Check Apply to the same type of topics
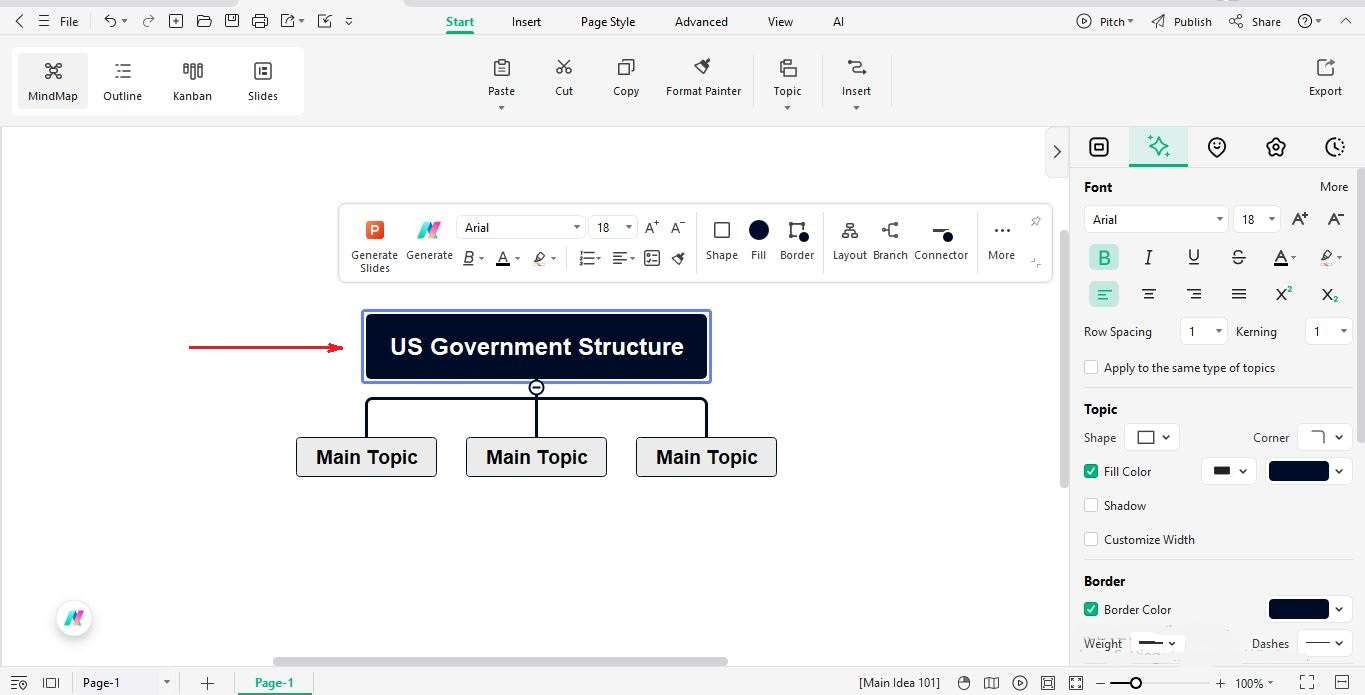 (x=1091, y=367)
